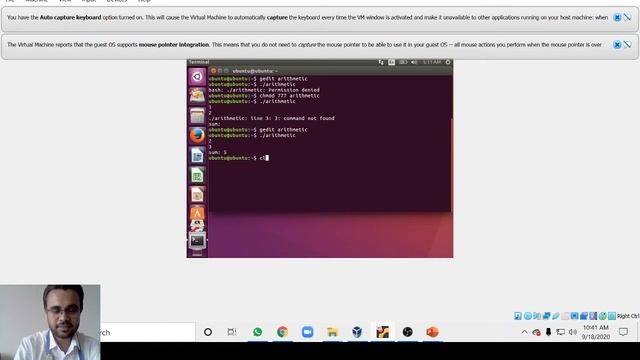This screenshot has width=640, height=360.
Task: Open the Windows clock showing 10:41 AM
Action: coord(596,332)
